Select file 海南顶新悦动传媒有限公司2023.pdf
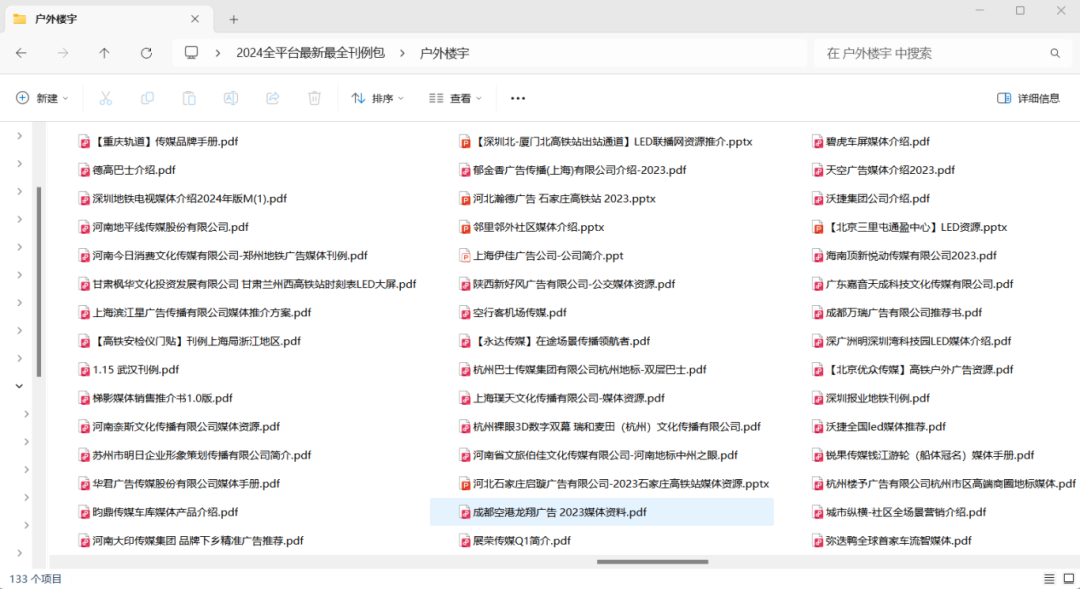 (904, 256)
